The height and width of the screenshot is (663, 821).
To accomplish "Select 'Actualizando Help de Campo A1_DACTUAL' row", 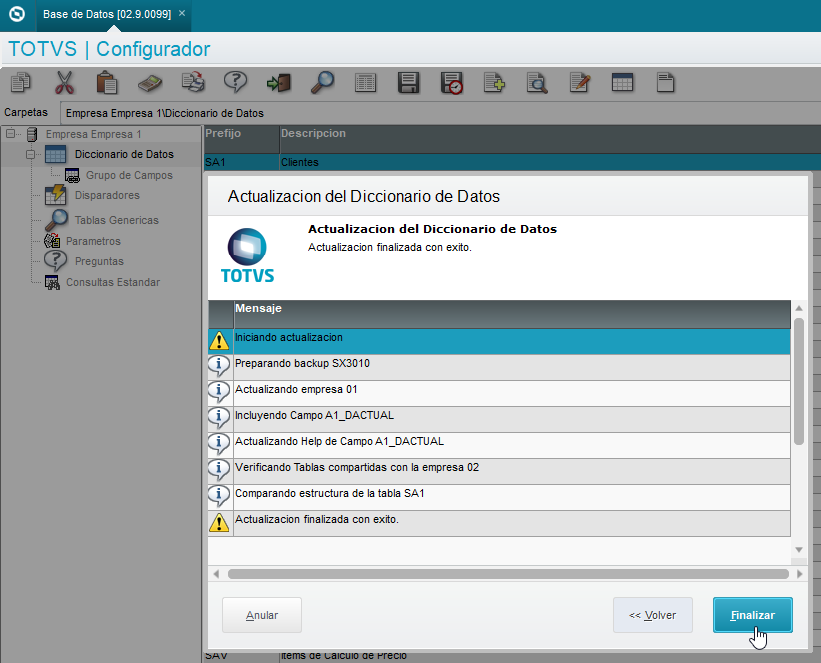I will [499, 446].
